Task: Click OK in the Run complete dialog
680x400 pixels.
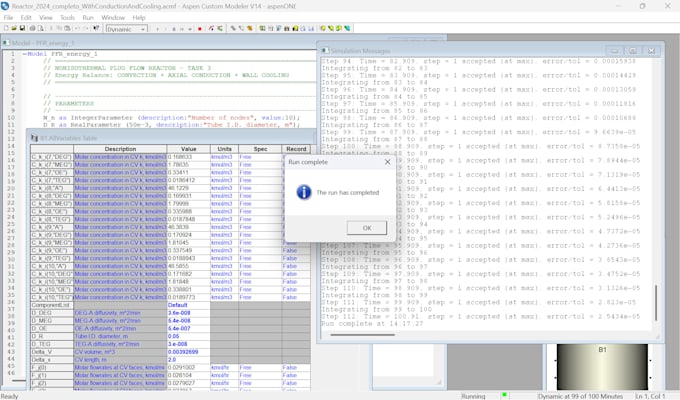Action: click(x=367, y=228)
